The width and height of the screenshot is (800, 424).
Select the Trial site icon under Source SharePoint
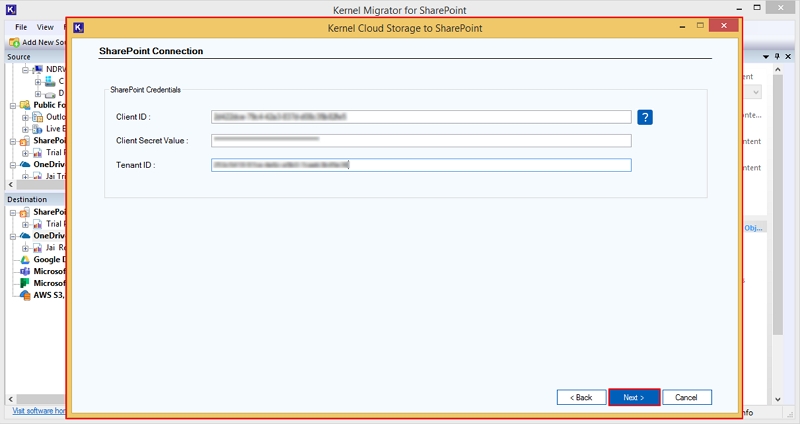coord(38,153)
